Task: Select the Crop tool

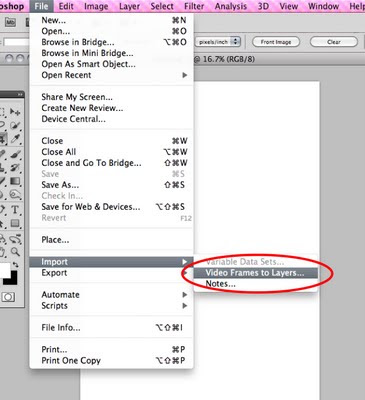Action: pos(3,139)
